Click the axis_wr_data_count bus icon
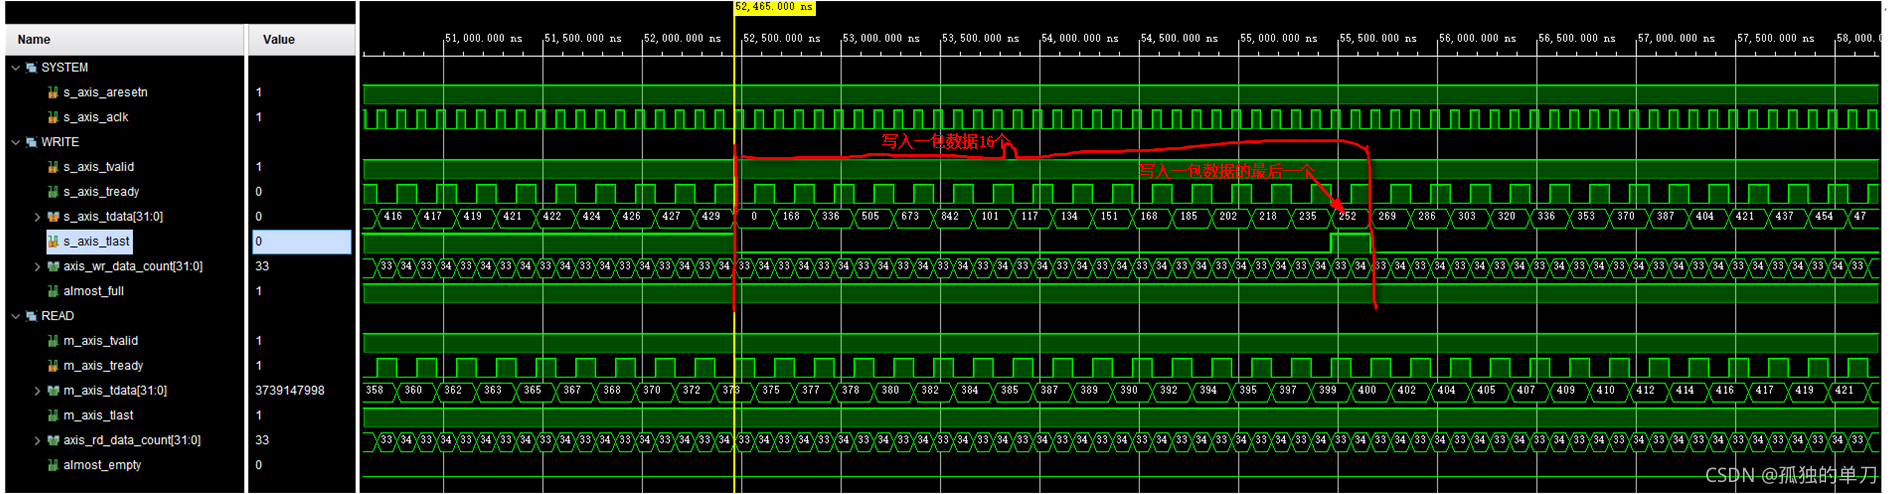 point(53,266)
